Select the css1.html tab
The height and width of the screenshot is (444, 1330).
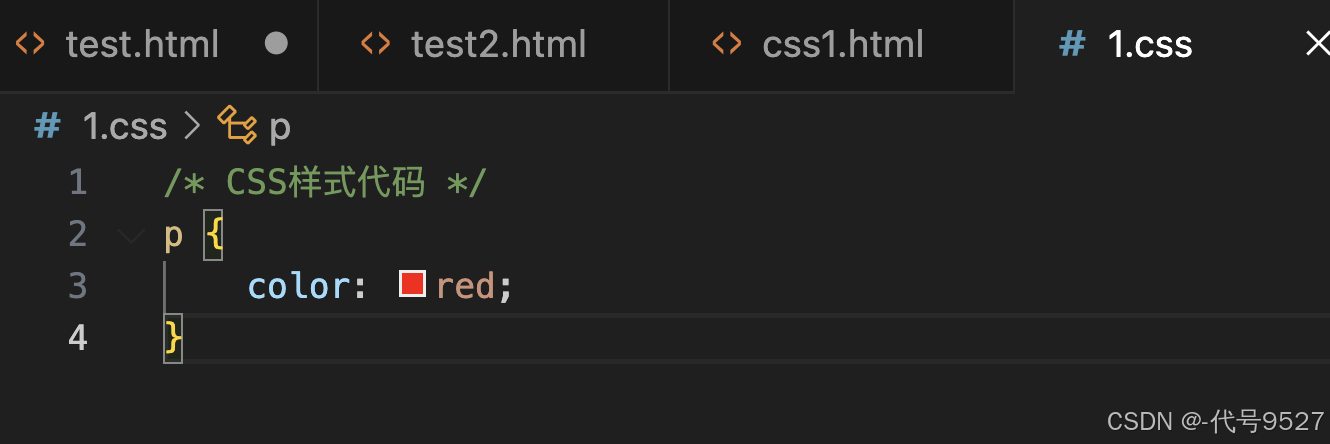pos(841,45)
